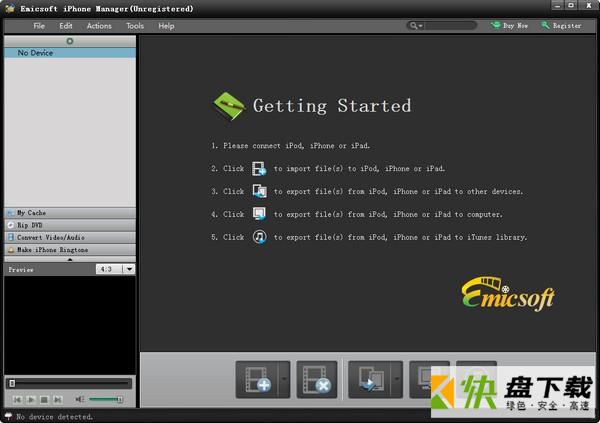Screen dimensions: 600x423
Task: Open the Edit menu
Action: pyautogui.click(x=66, y=26)
